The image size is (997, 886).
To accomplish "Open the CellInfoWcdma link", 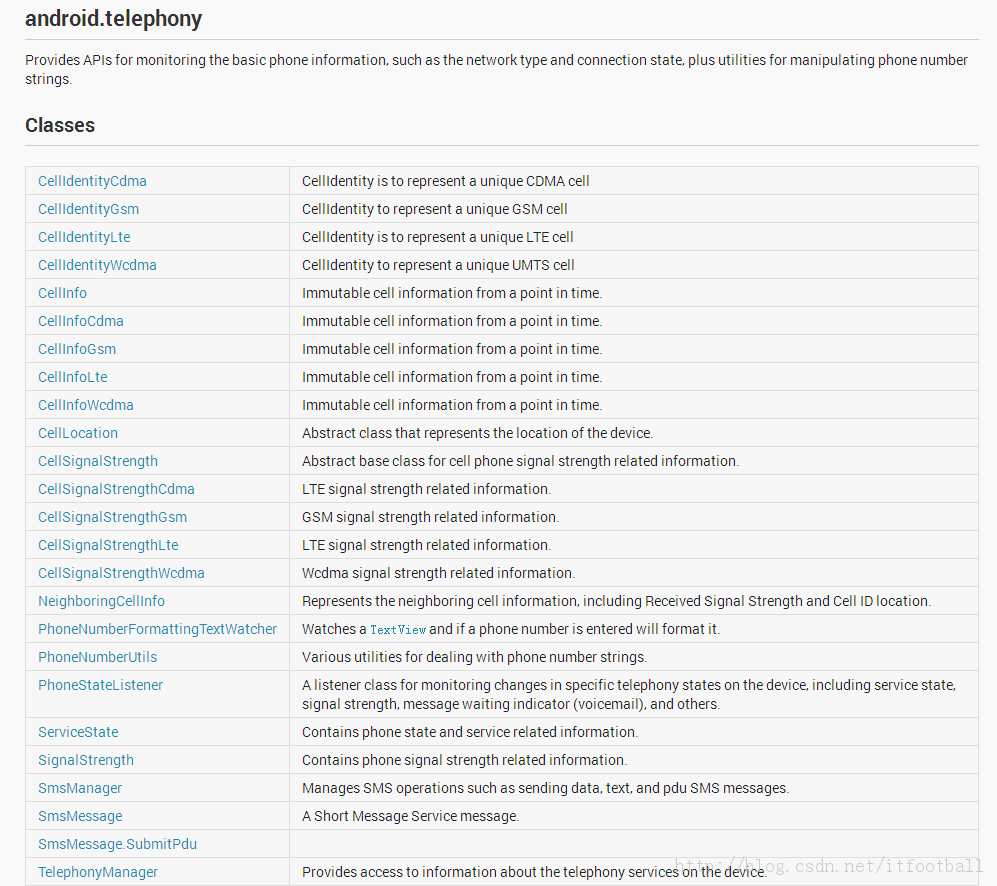I will coord(86,405).
